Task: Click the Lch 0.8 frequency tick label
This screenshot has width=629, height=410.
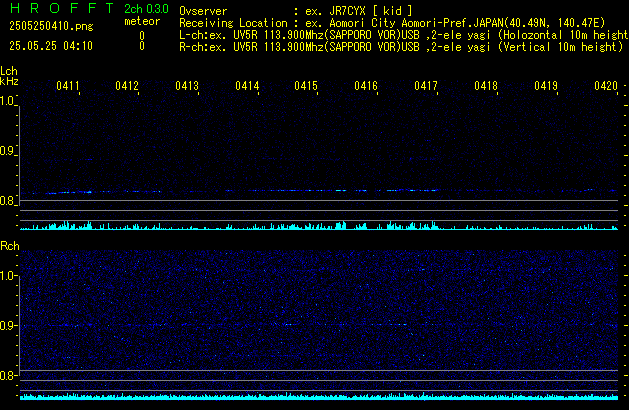Action: (x=7, y=201)
